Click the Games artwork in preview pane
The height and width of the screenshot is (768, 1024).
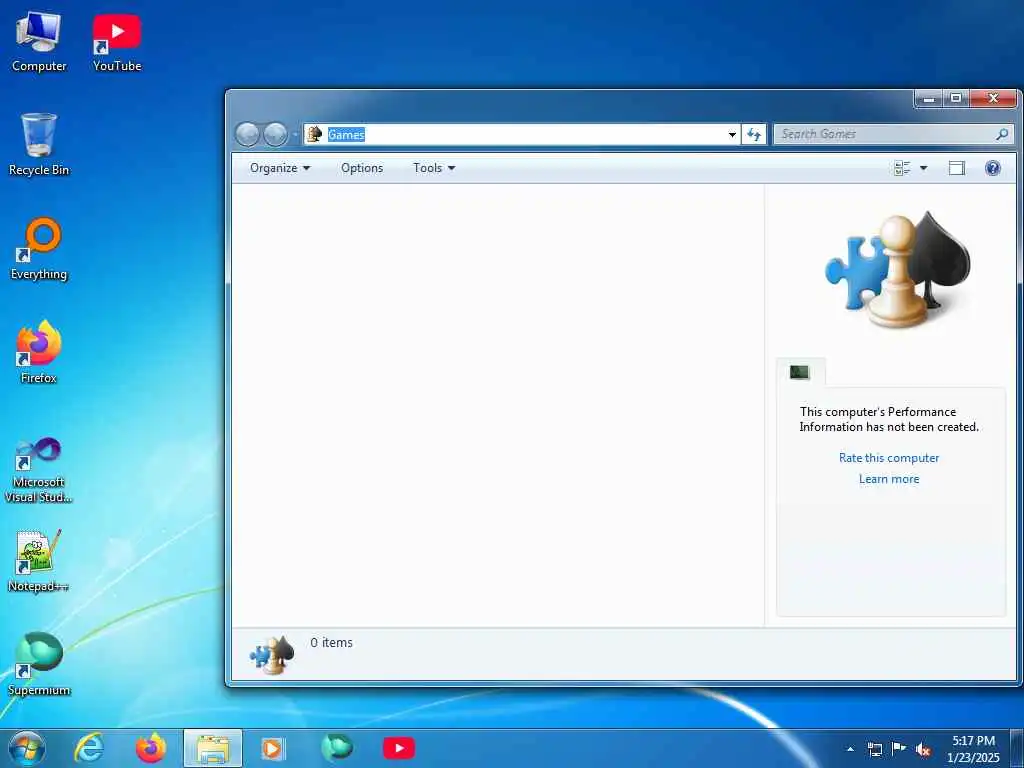[x=897, y=270]
